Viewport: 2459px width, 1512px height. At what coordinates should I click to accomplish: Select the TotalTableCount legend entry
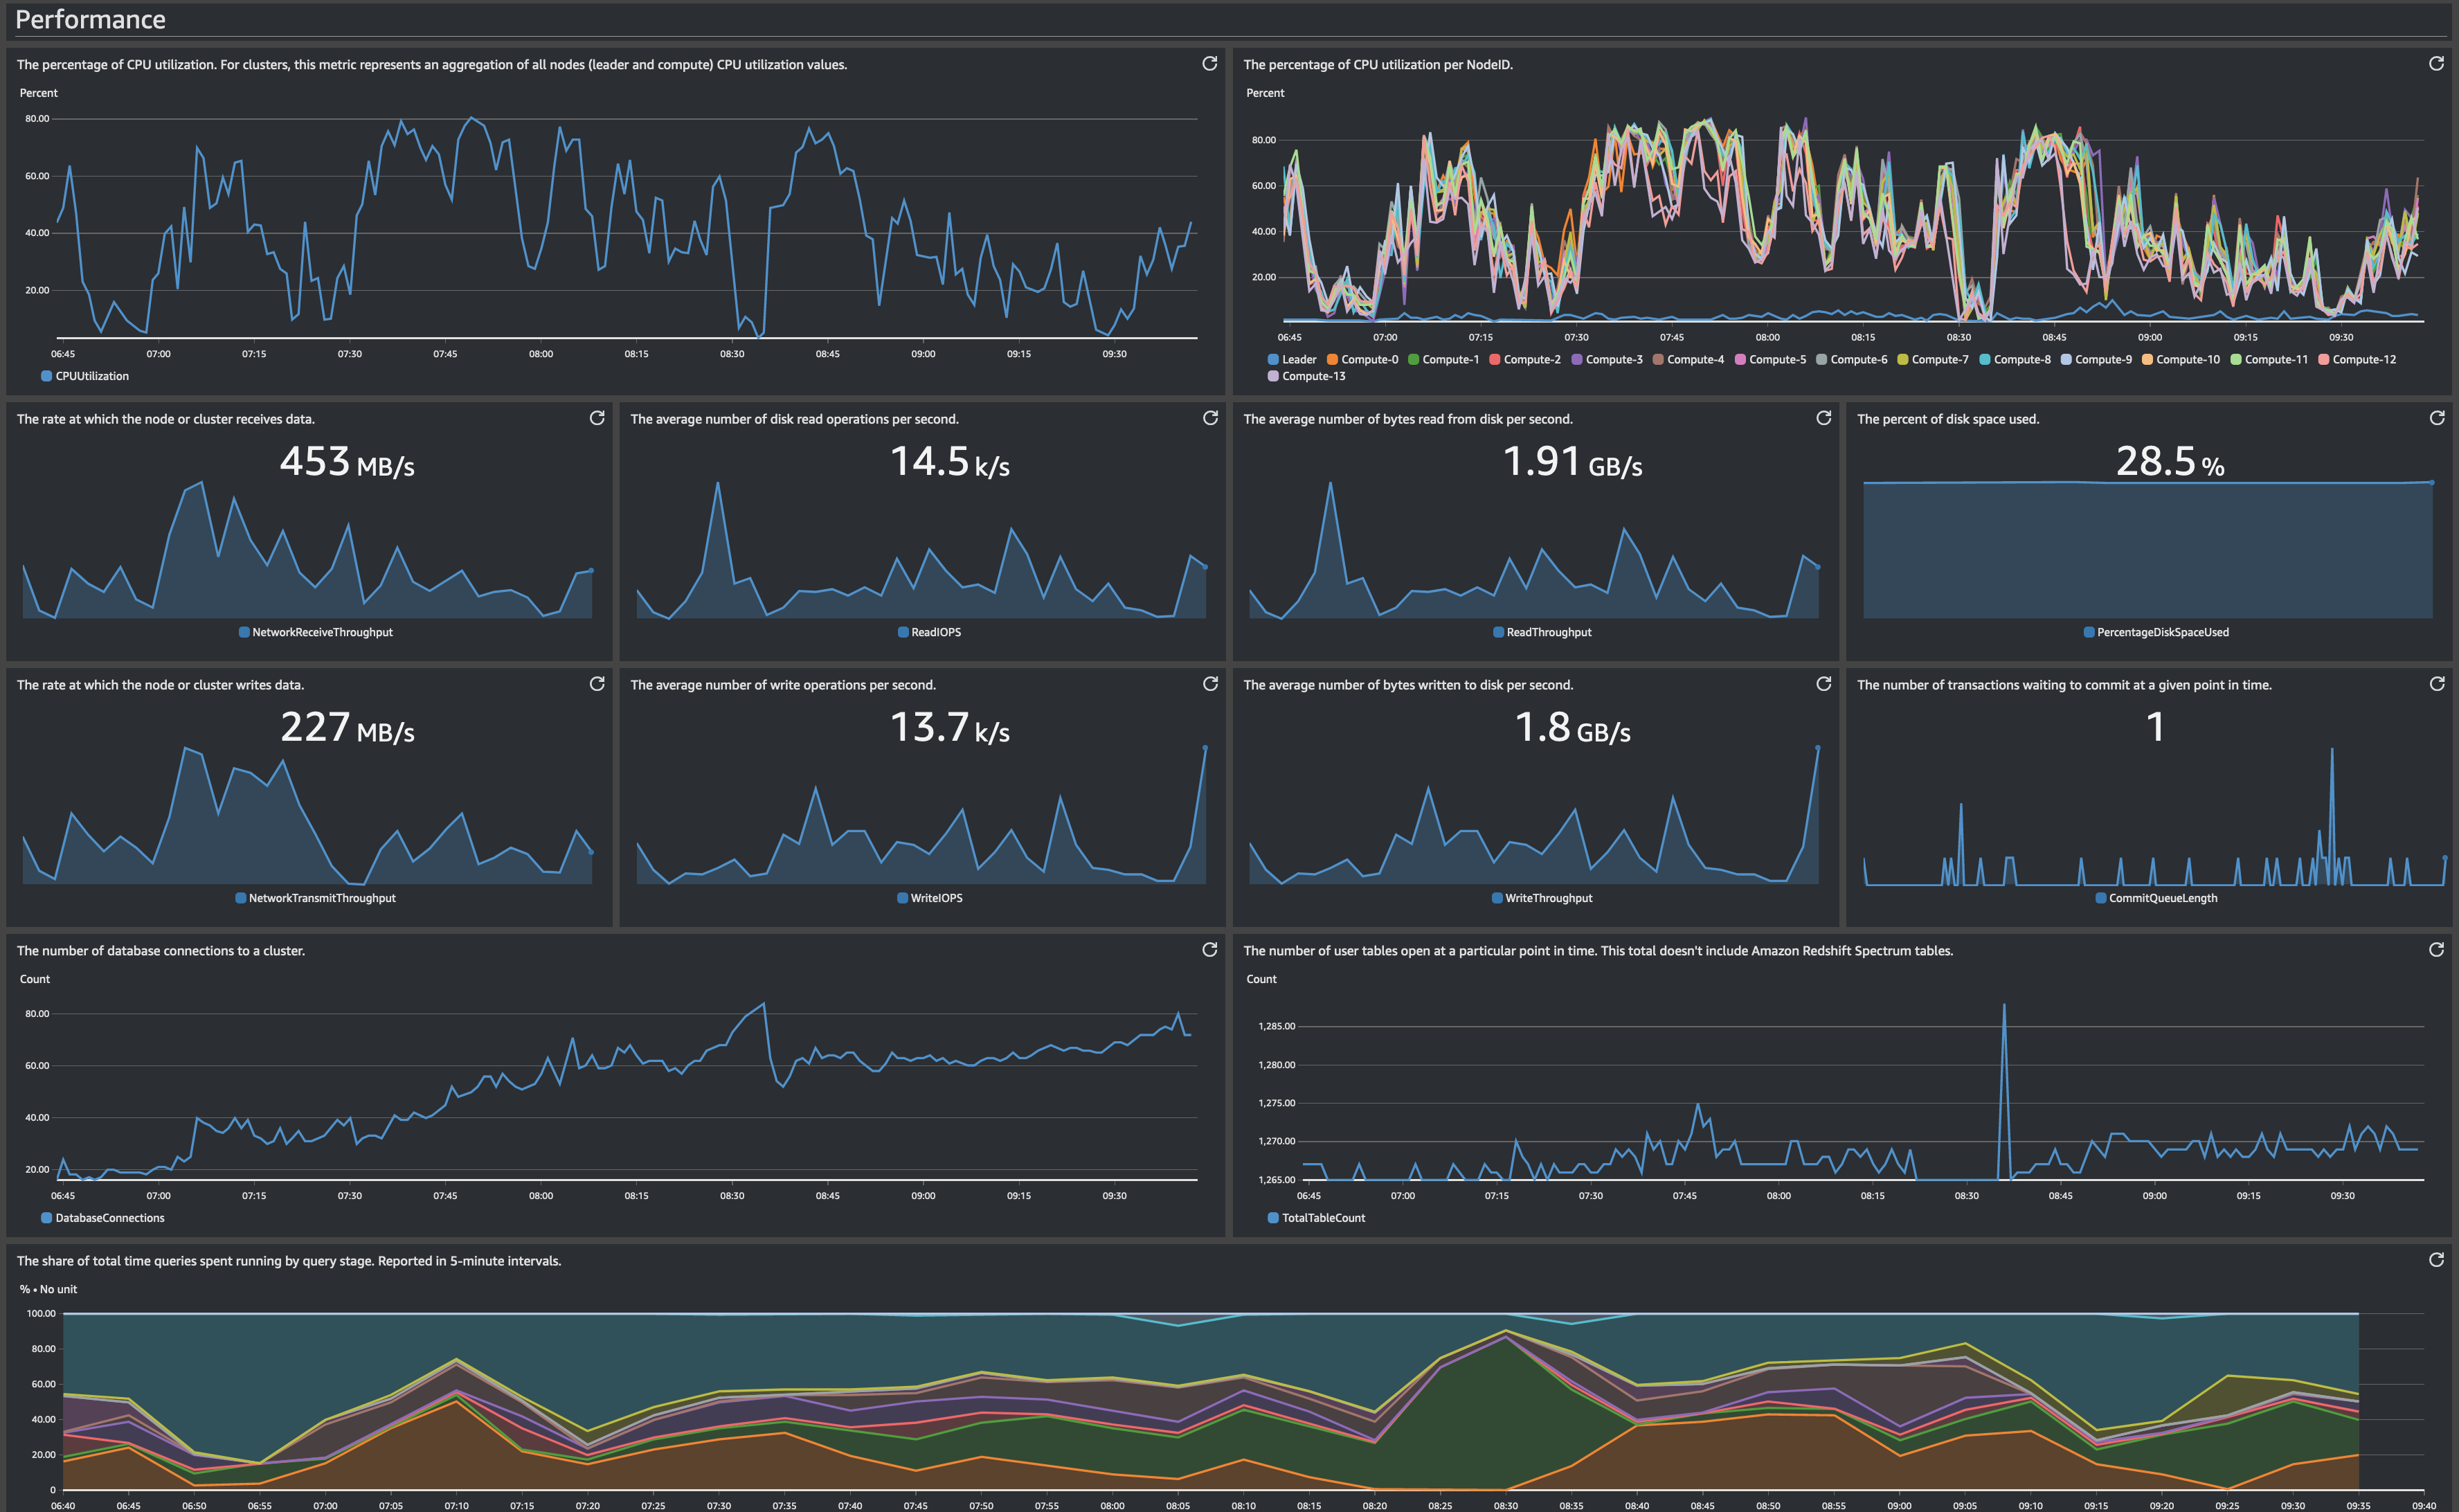1316,1219
